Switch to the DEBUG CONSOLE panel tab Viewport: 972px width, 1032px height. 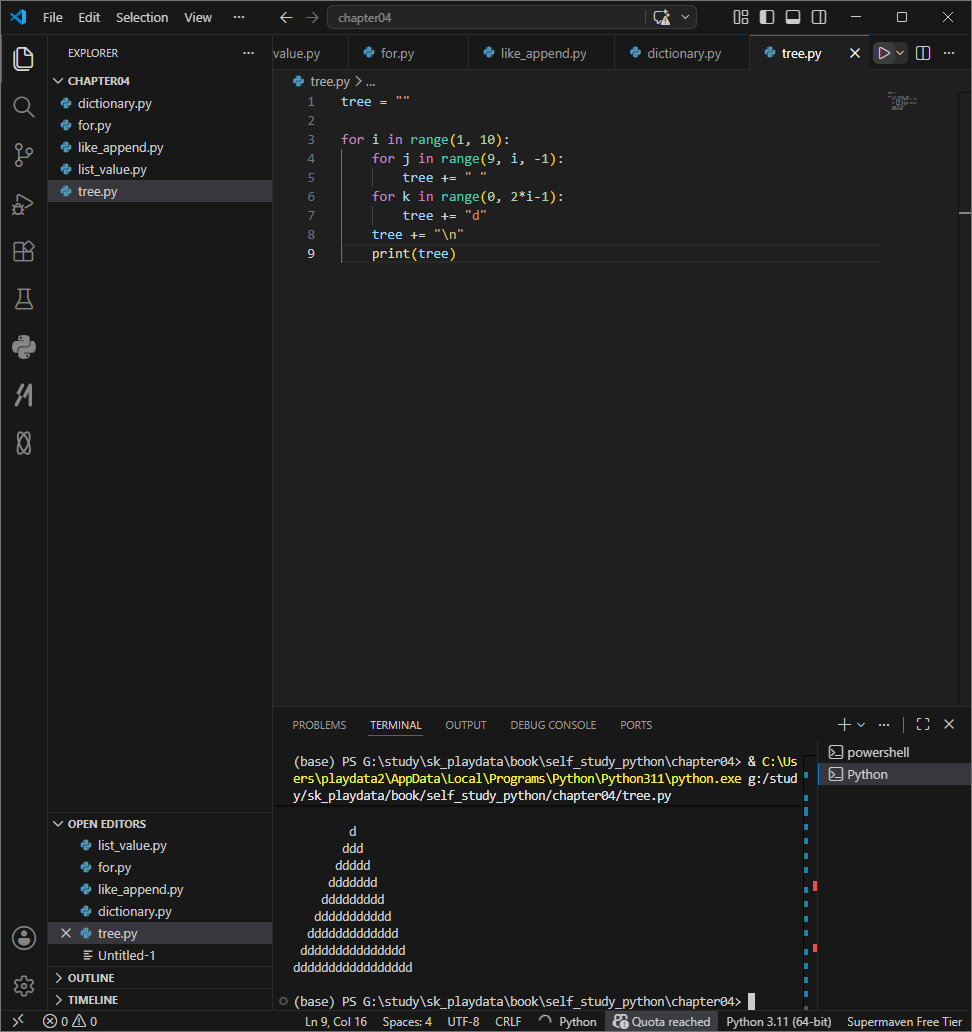pos(553,725)
